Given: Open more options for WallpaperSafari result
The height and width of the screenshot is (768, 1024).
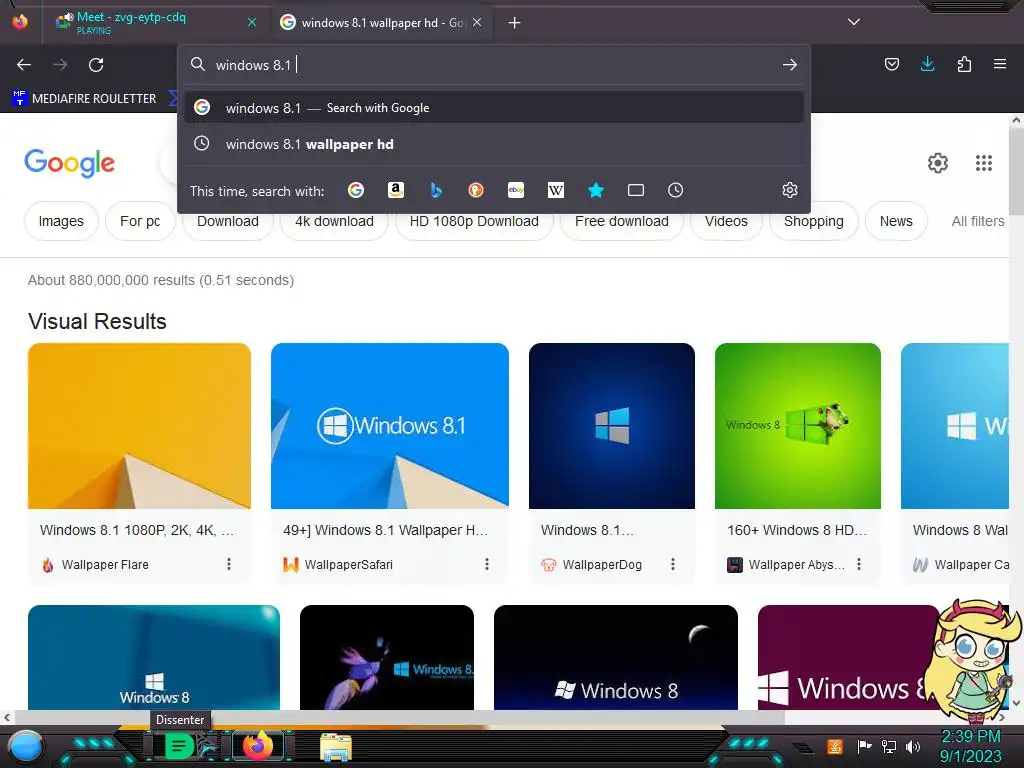Looking at the screenshot, I should (487, 564).
